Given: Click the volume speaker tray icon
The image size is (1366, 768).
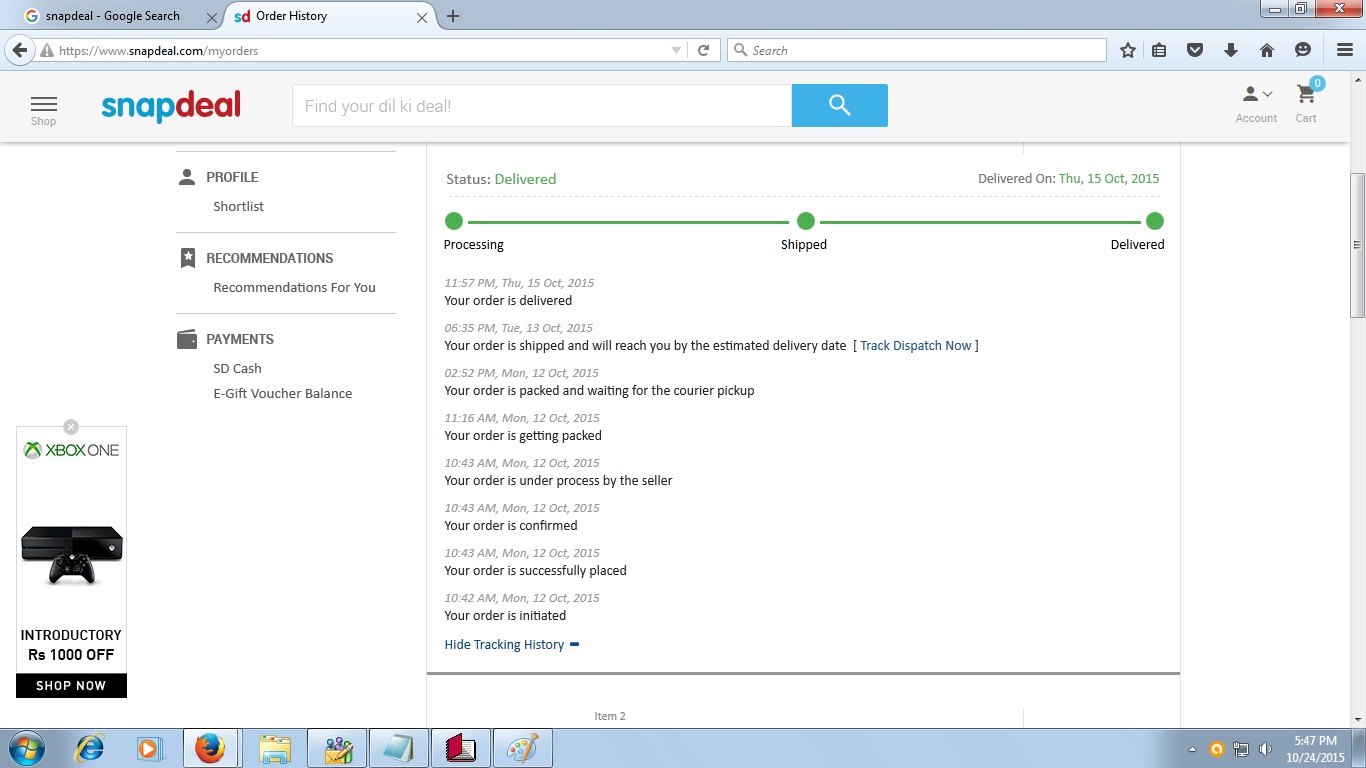Looking at the screenshot, I should coord(1266,749).
